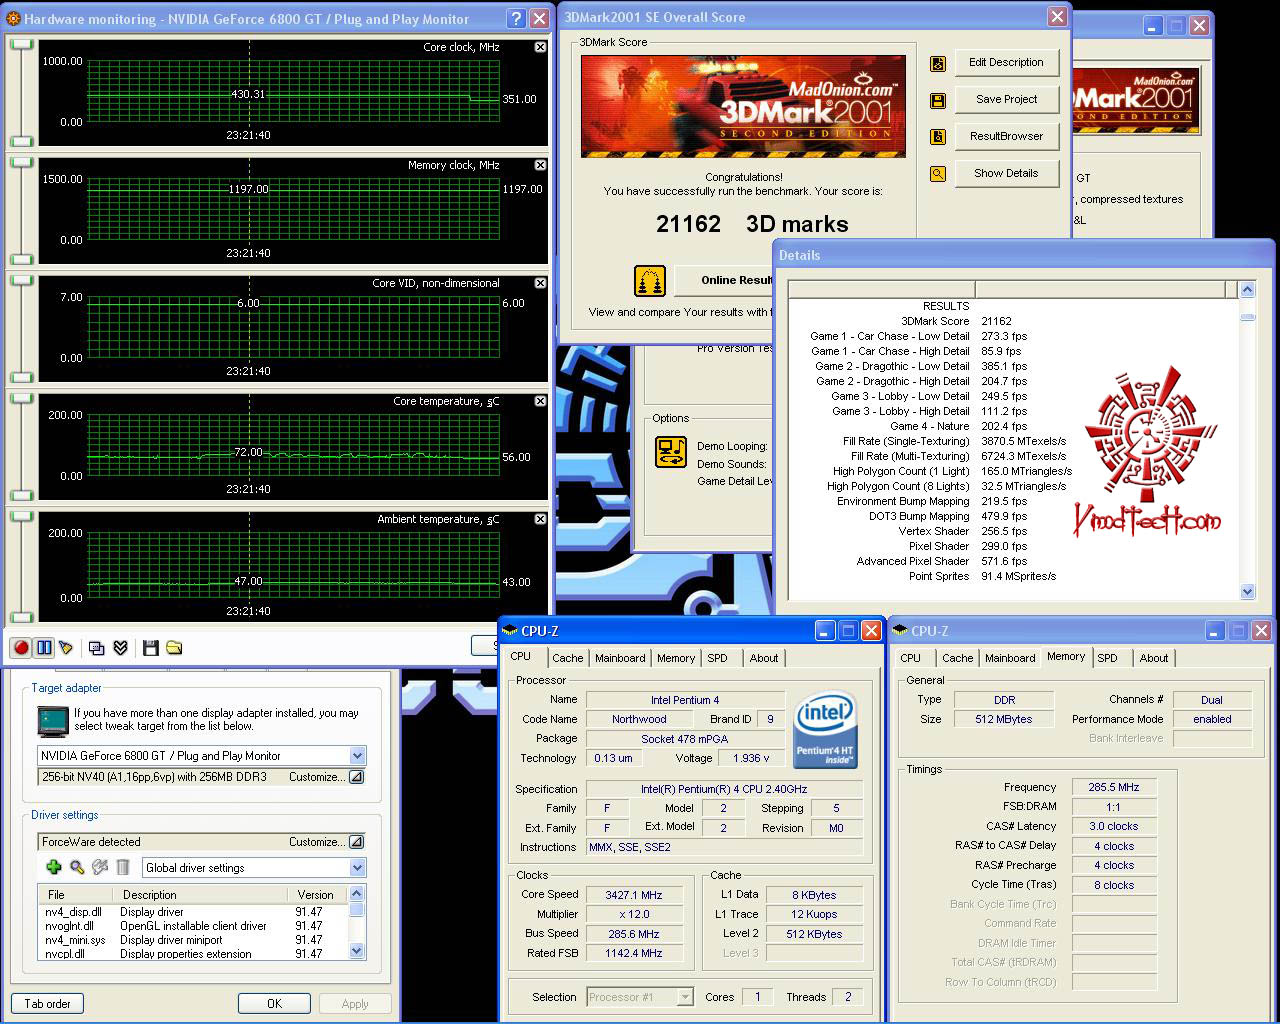Screen dimensions: 1280x1024
Task: Click the trash delete icon in Driver settings
Action: [x=123, y=867]
